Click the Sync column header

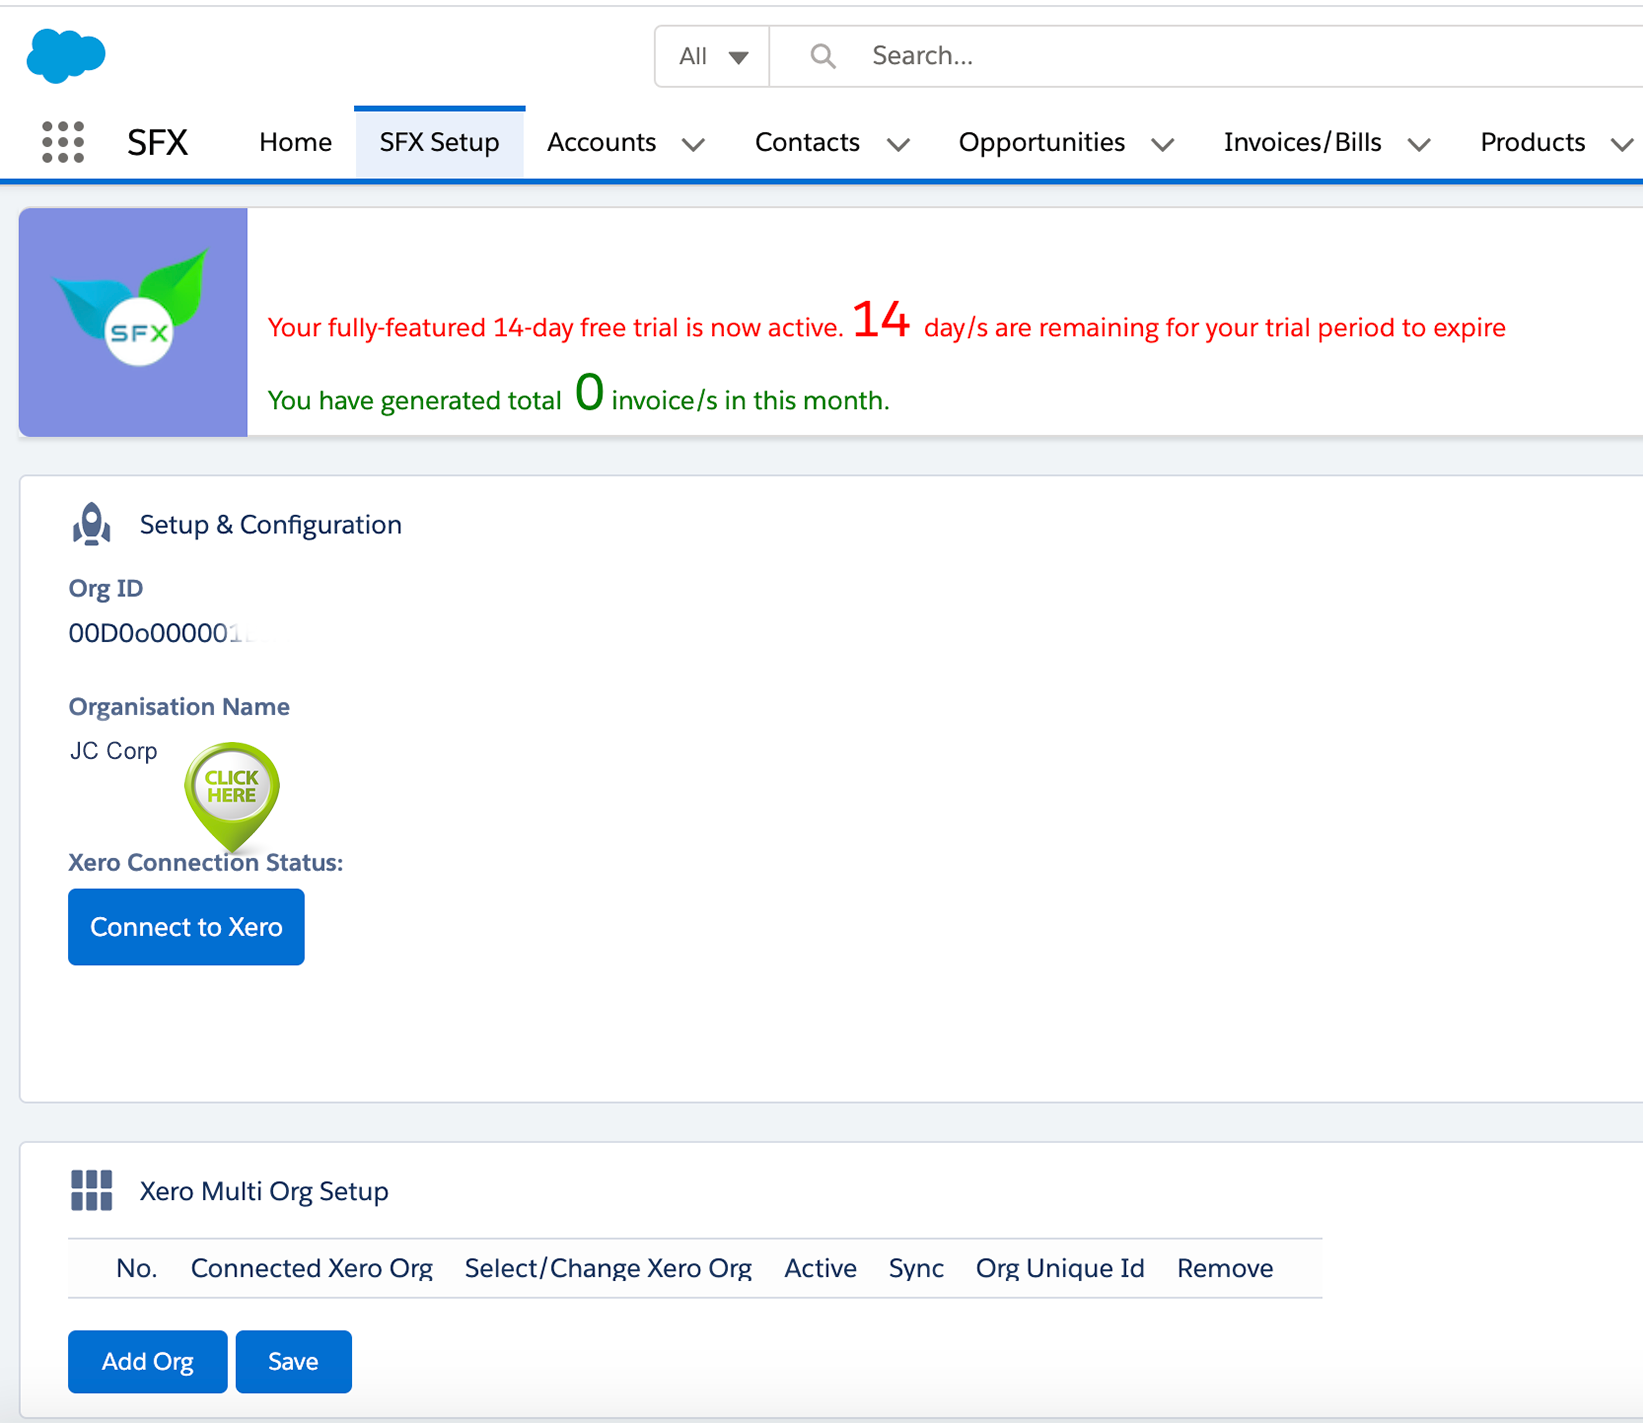[x=916, y=1268]
